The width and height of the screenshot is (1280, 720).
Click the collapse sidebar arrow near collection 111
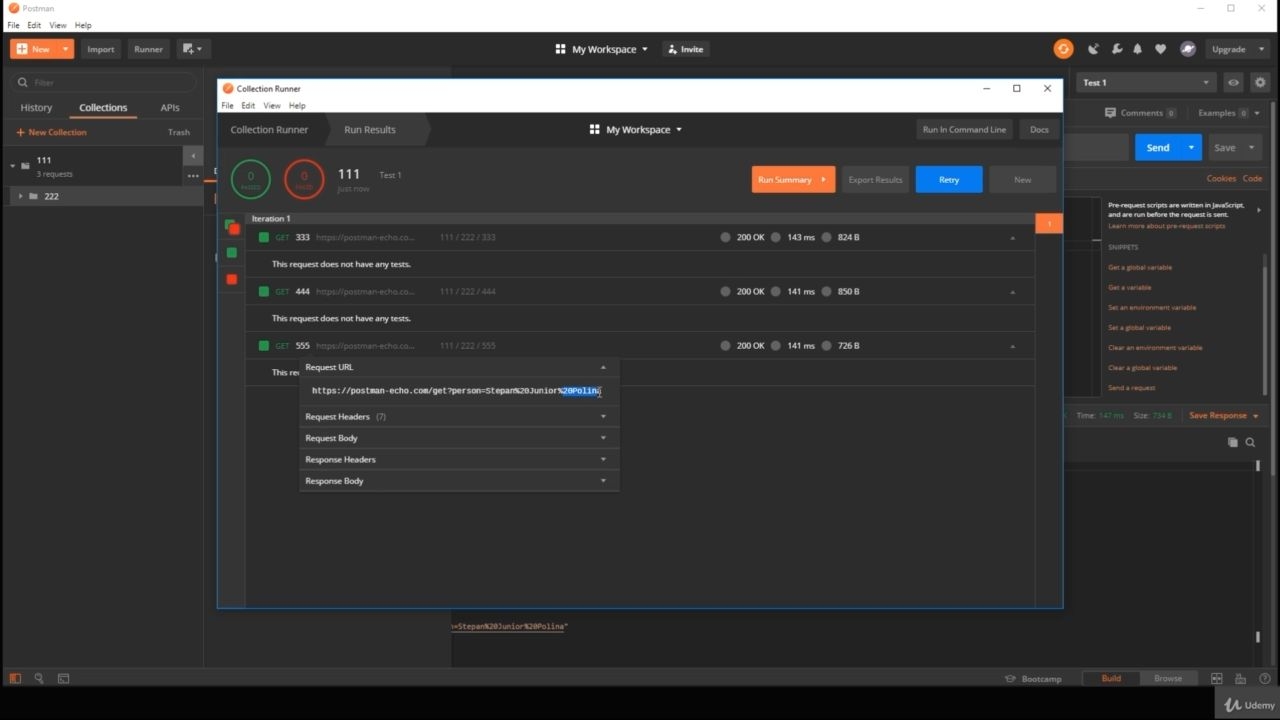pos(193,156)
